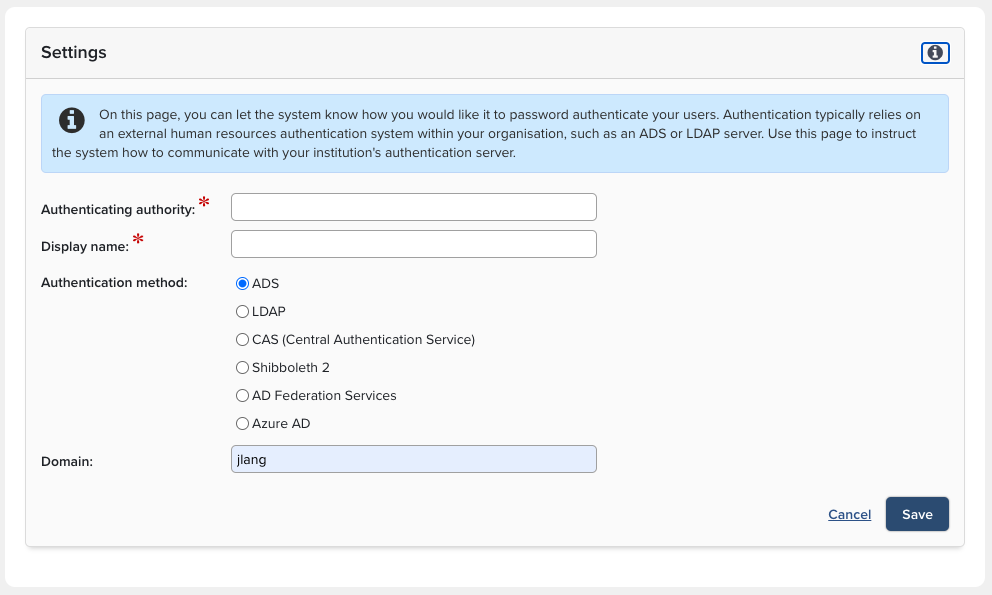The image size is (992, 595).
Task: Click the Display name label text
Action: pos(85,247)
